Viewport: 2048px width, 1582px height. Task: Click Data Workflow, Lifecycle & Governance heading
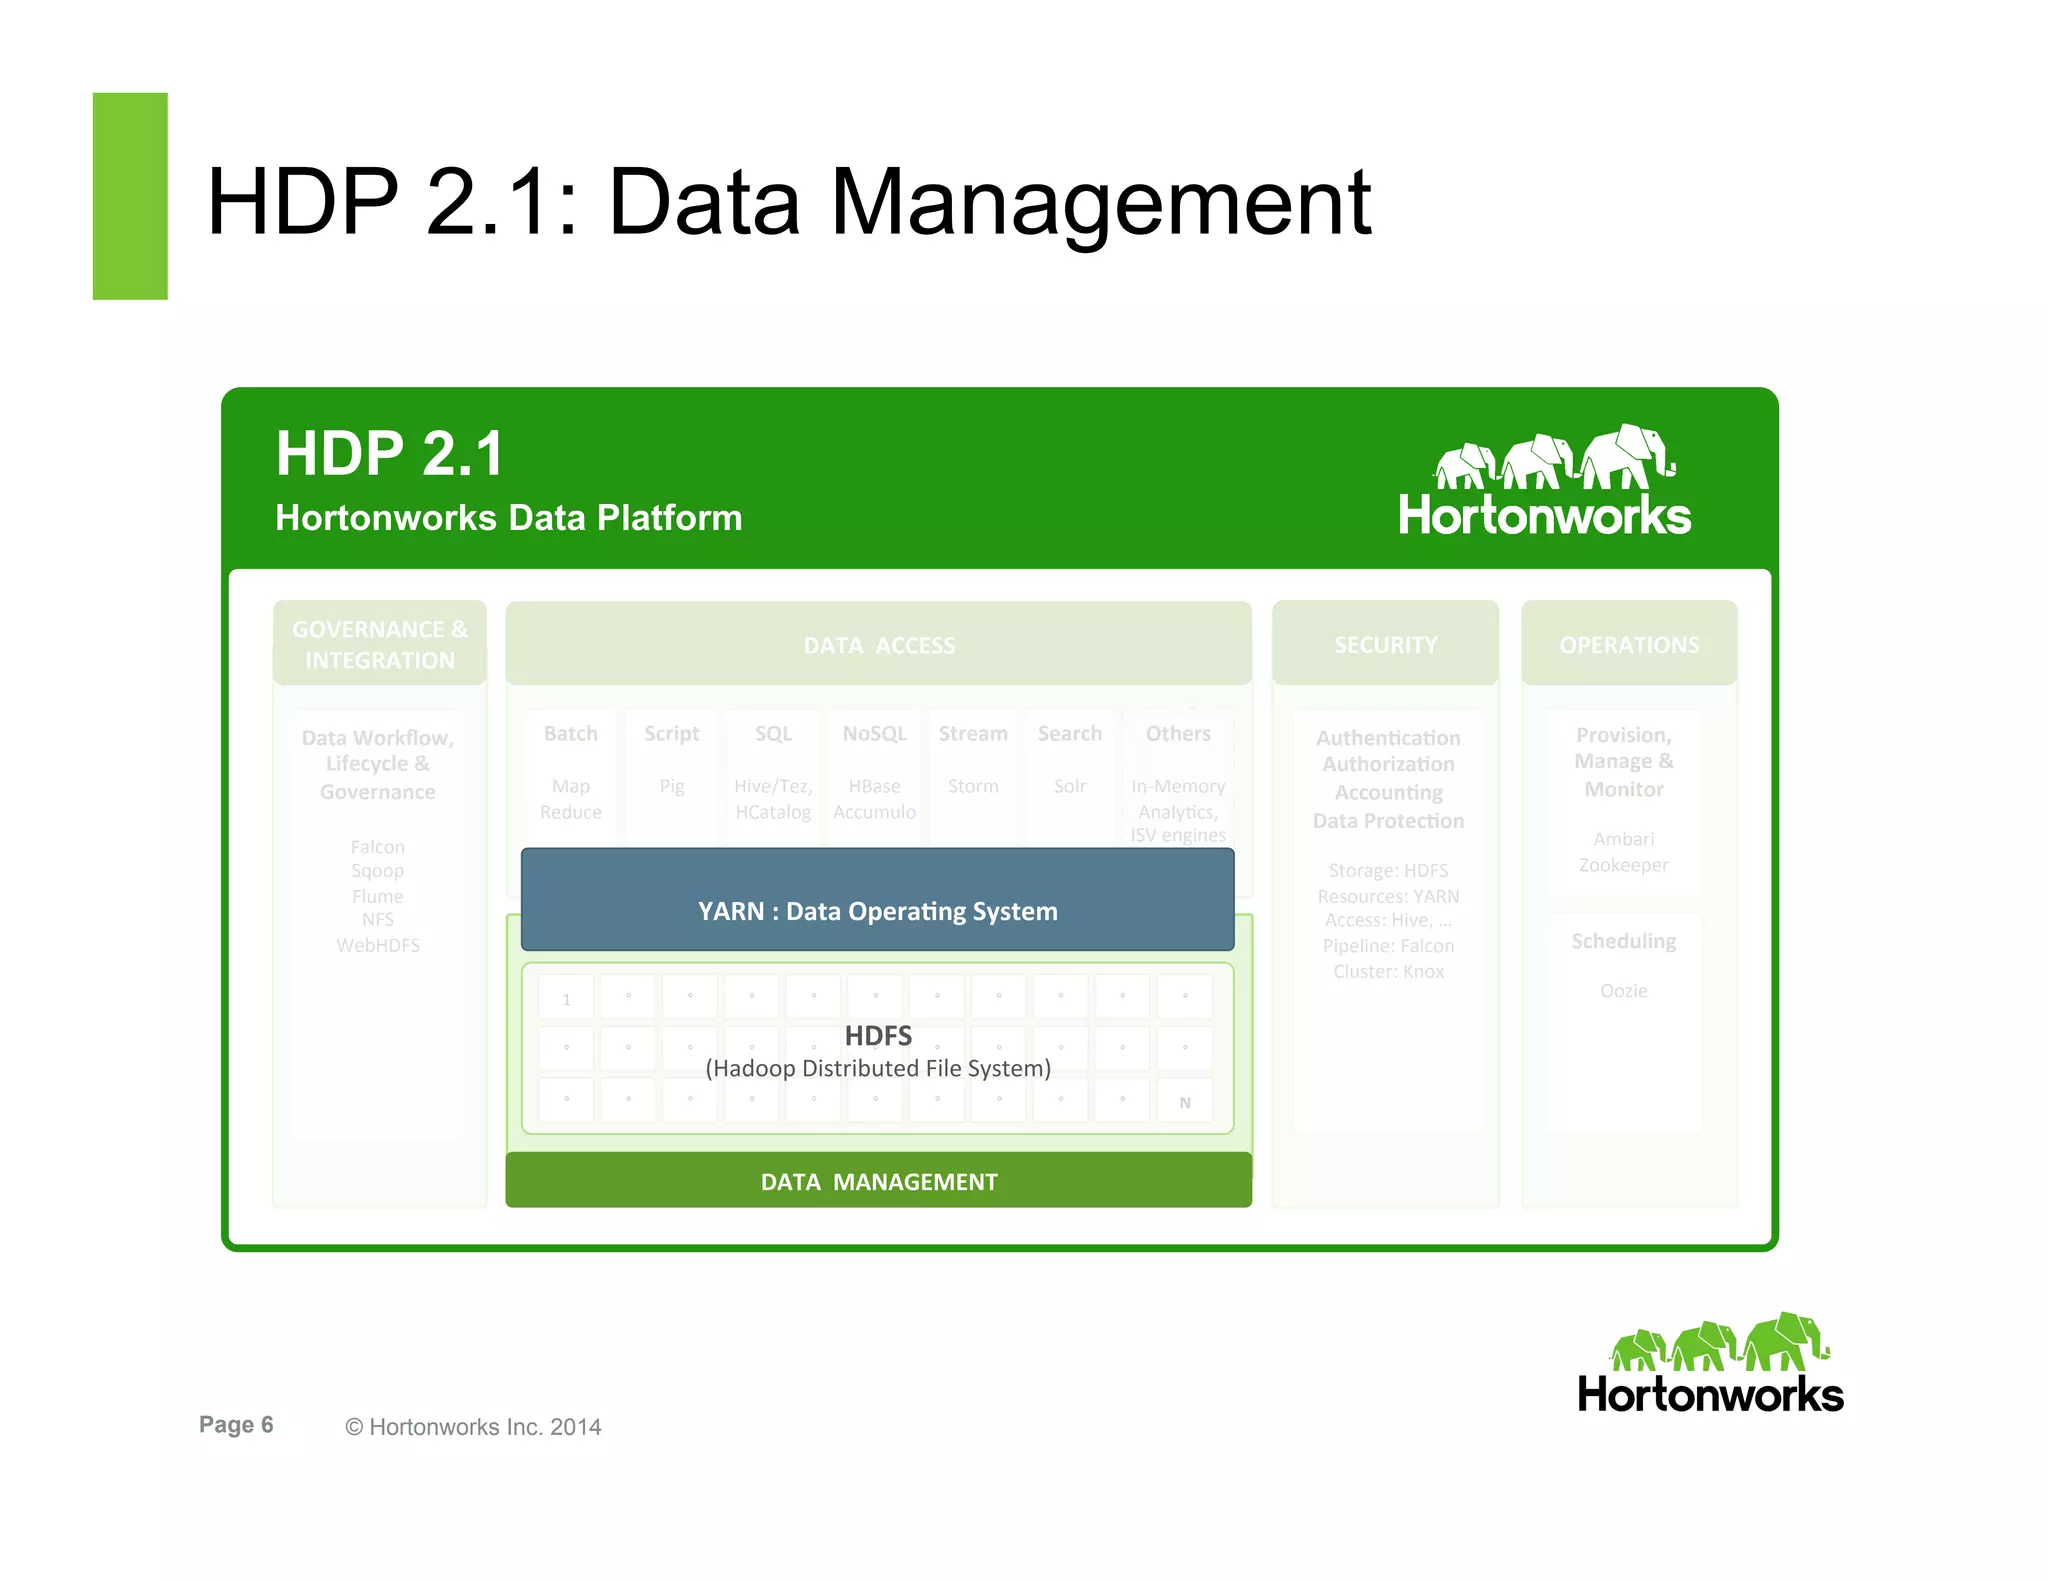click(378, 764)
